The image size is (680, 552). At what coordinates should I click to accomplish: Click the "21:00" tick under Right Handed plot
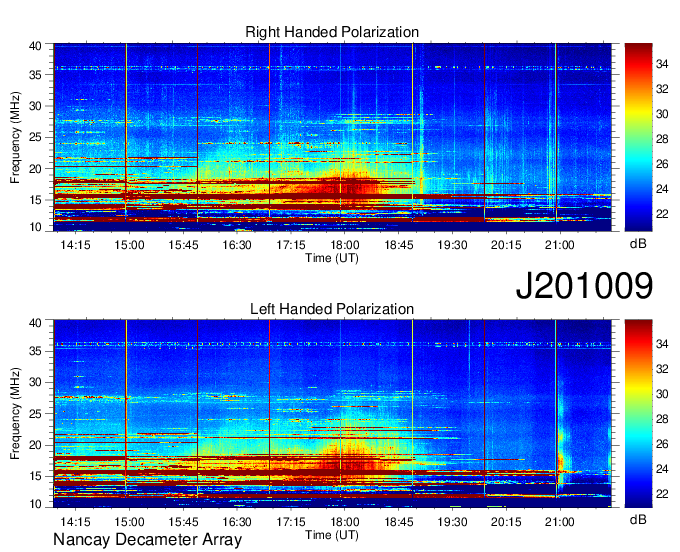tap(560, 245)
